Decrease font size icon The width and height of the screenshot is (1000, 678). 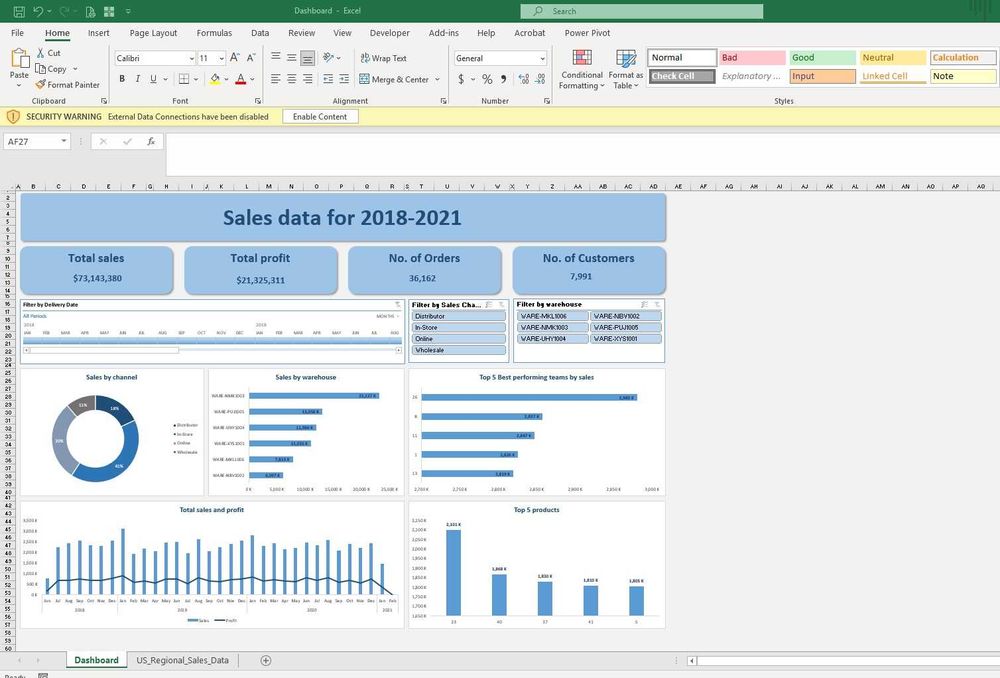pyautogui.click(x=251, y=57)
